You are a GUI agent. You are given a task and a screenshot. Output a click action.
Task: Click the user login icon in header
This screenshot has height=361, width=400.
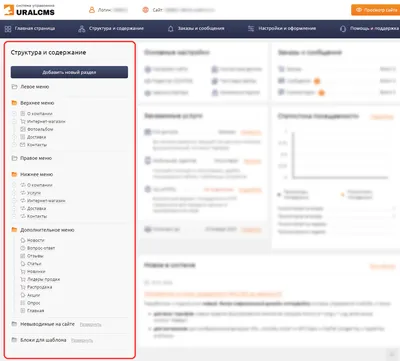(92, 10)
